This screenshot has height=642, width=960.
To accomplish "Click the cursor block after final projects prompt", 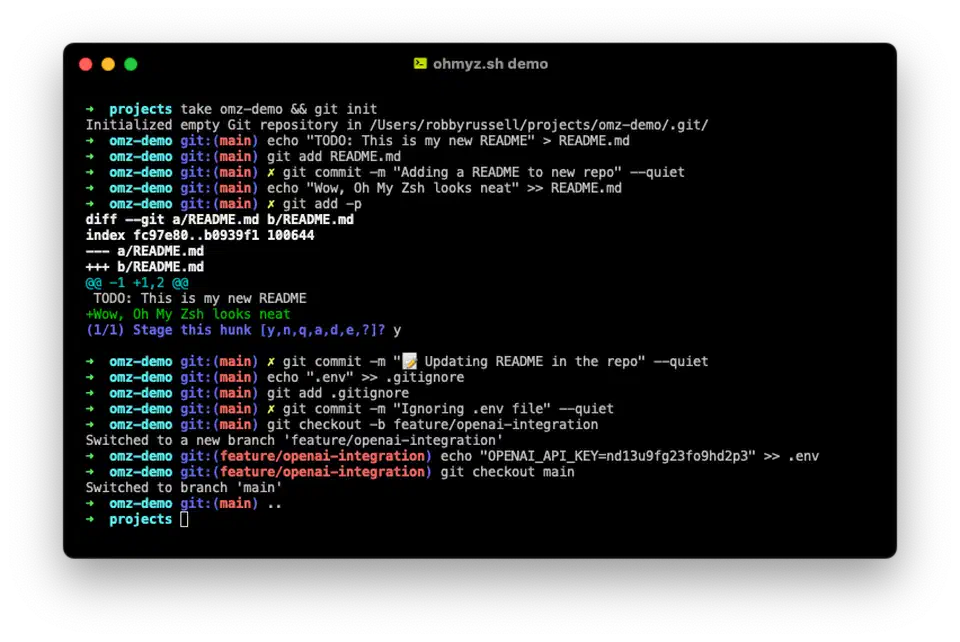I will [x=184, y=520].
